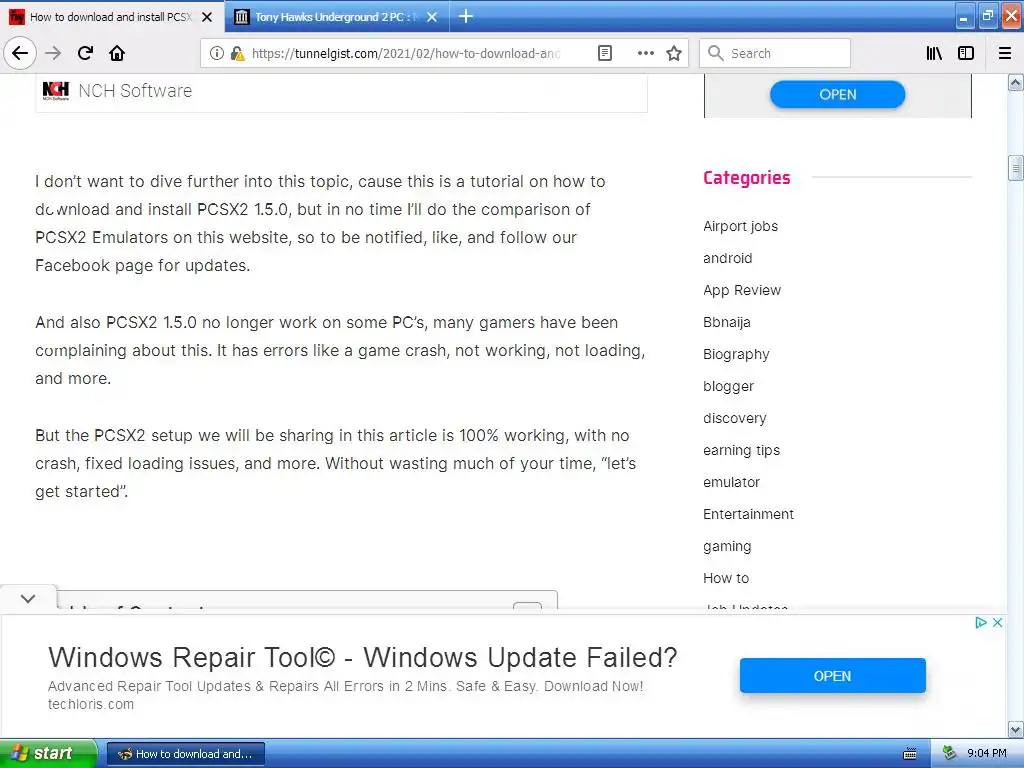Open the blogger category
Screen dimensions: 1024x768
tap(728, 386)
